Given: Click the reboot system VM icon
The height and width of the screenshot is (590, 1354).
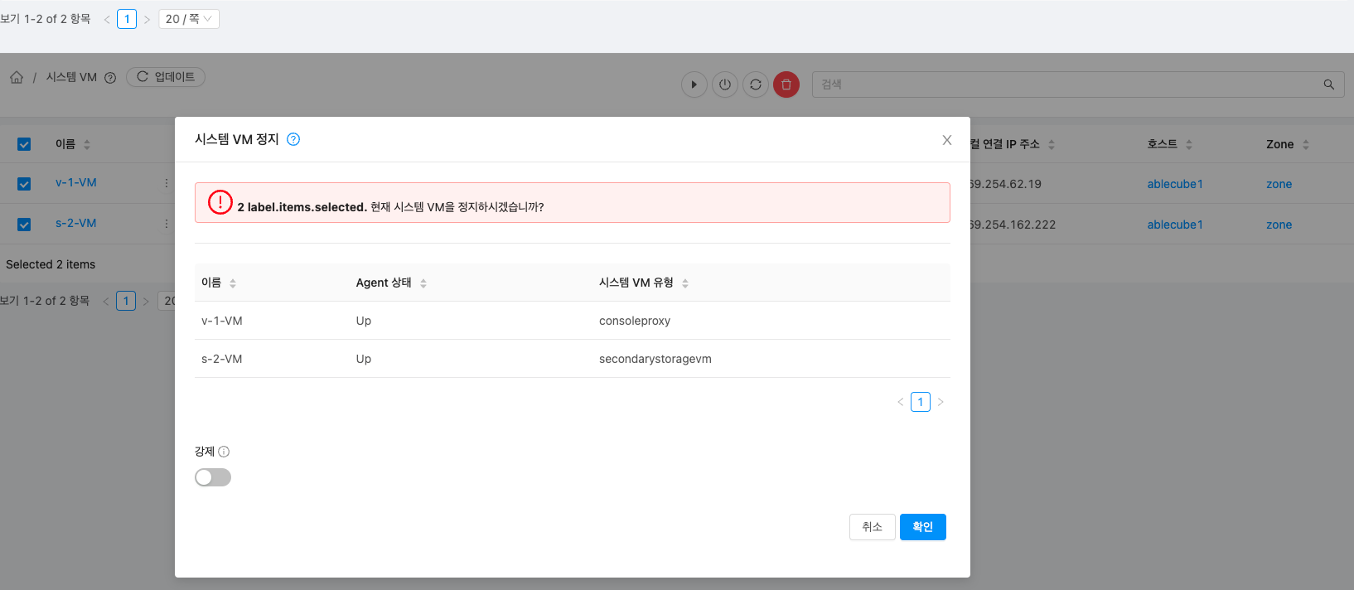Looking at the screenshot, I should tap(756, 85).
